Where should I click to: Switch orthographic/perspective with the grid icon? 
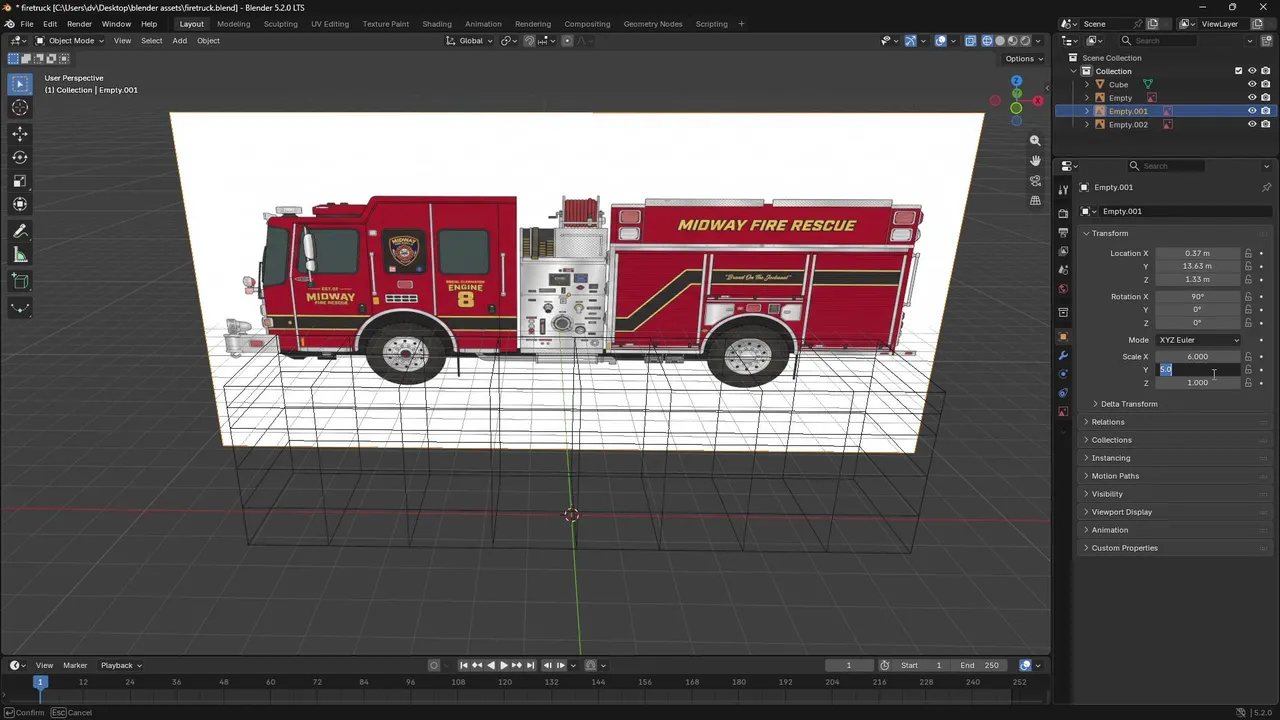point(1035,200)
